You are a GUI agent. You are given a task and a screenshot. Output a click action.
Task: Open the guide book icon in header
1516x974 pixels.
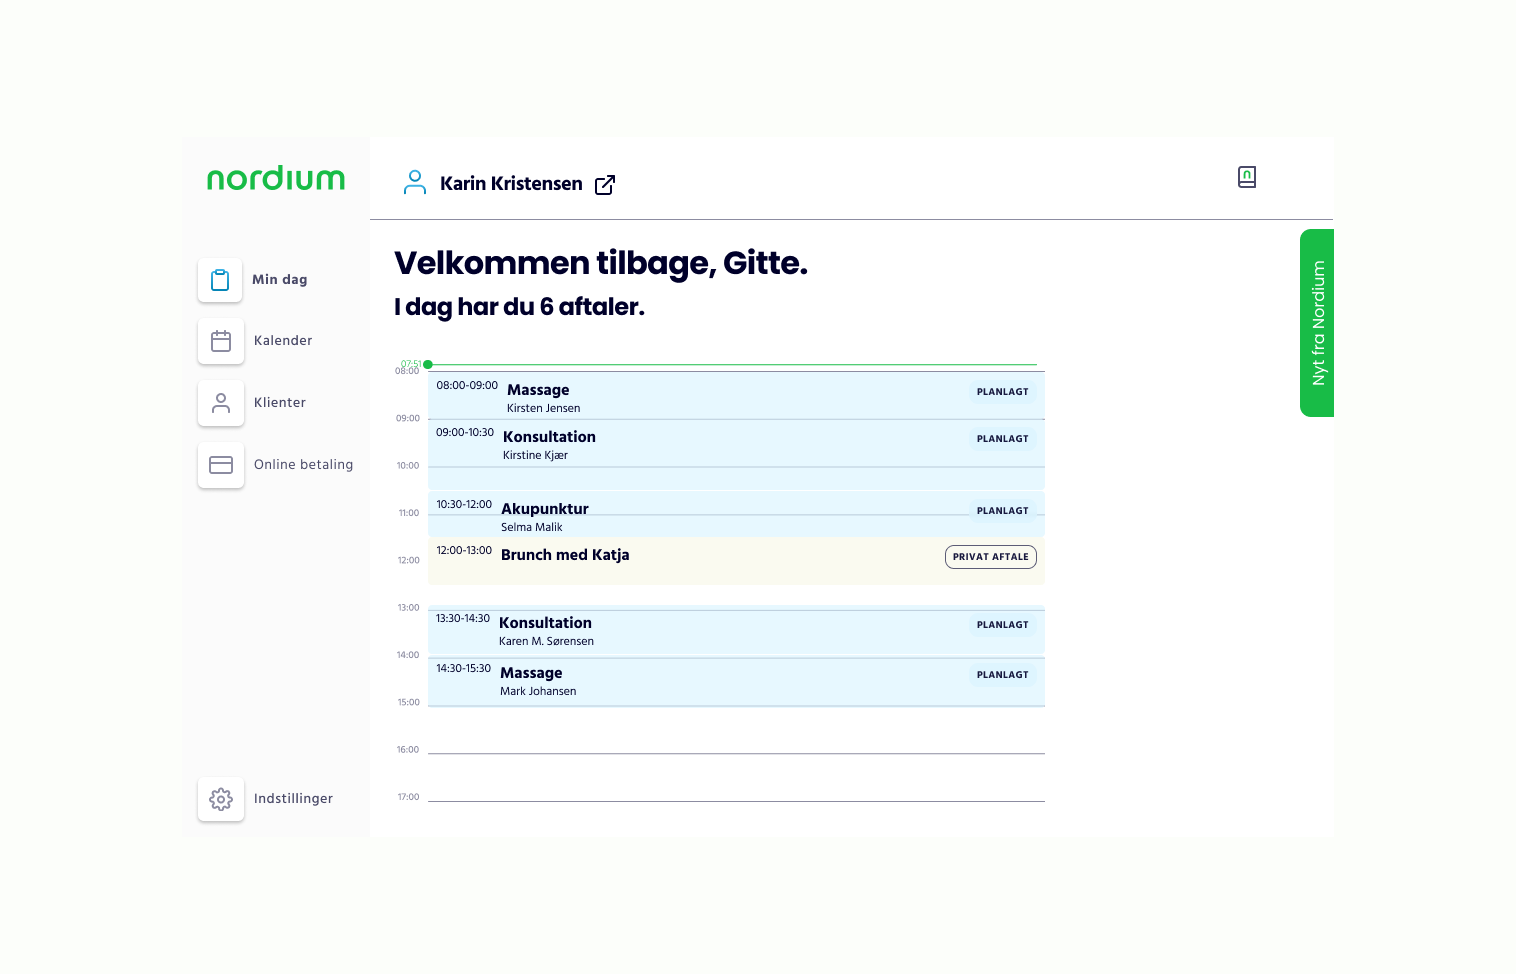point(1246,177)
